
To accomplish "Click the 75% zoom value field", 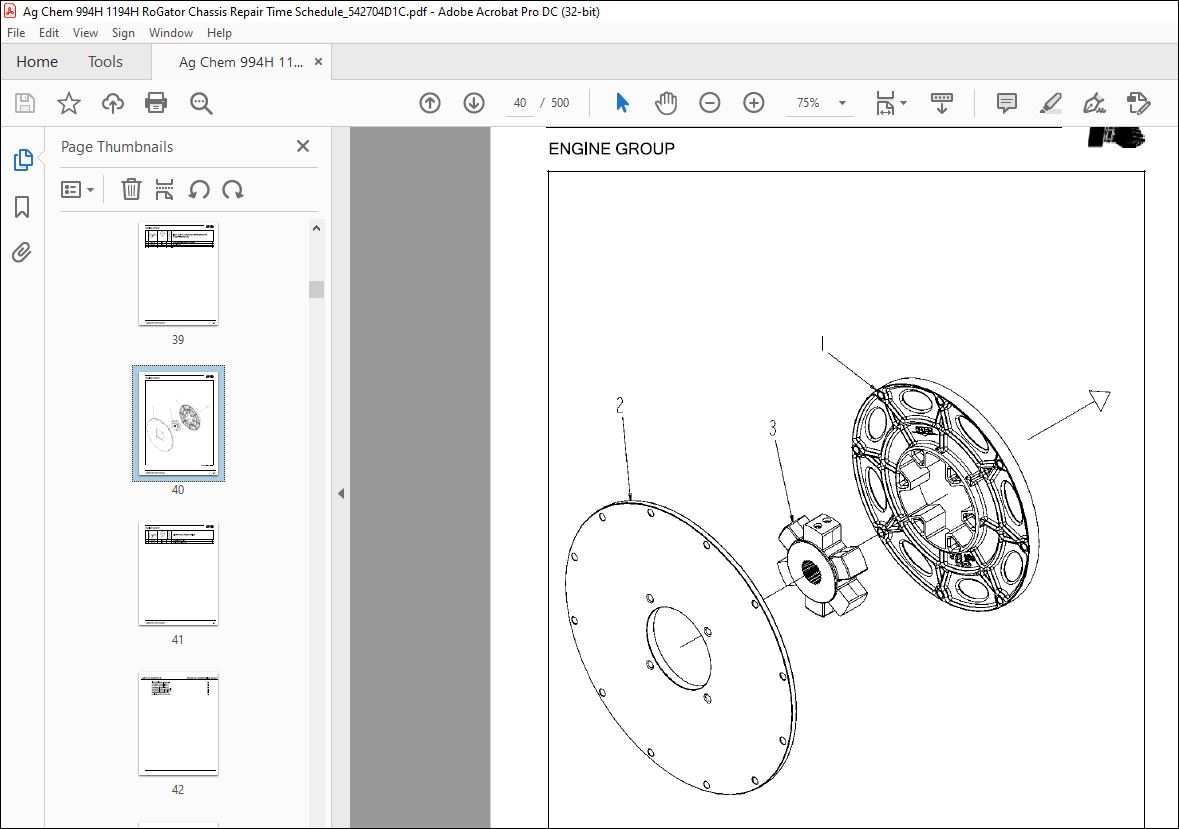I will [808, 103].
